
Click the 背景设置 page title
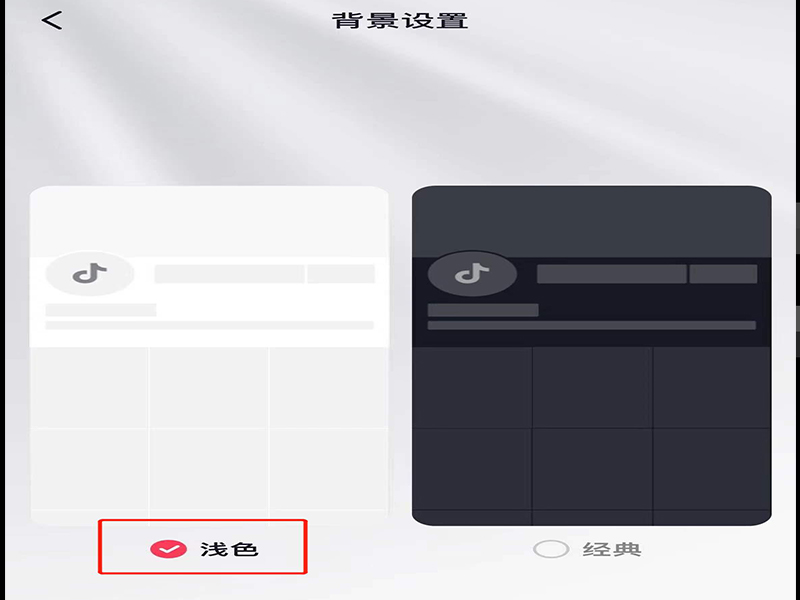pyautogui.click(x=400, y=21)
